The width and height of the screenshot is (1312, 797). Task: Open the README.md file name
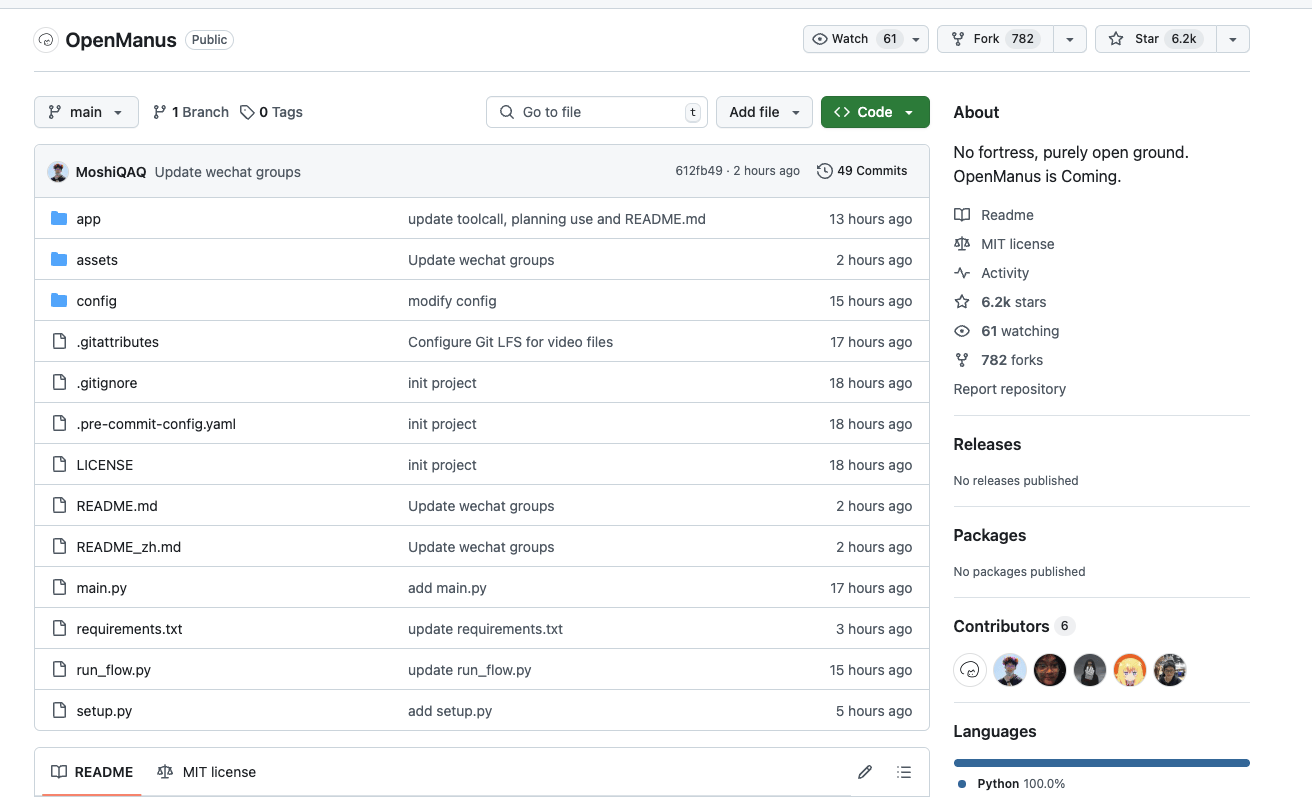click(117, 506)
